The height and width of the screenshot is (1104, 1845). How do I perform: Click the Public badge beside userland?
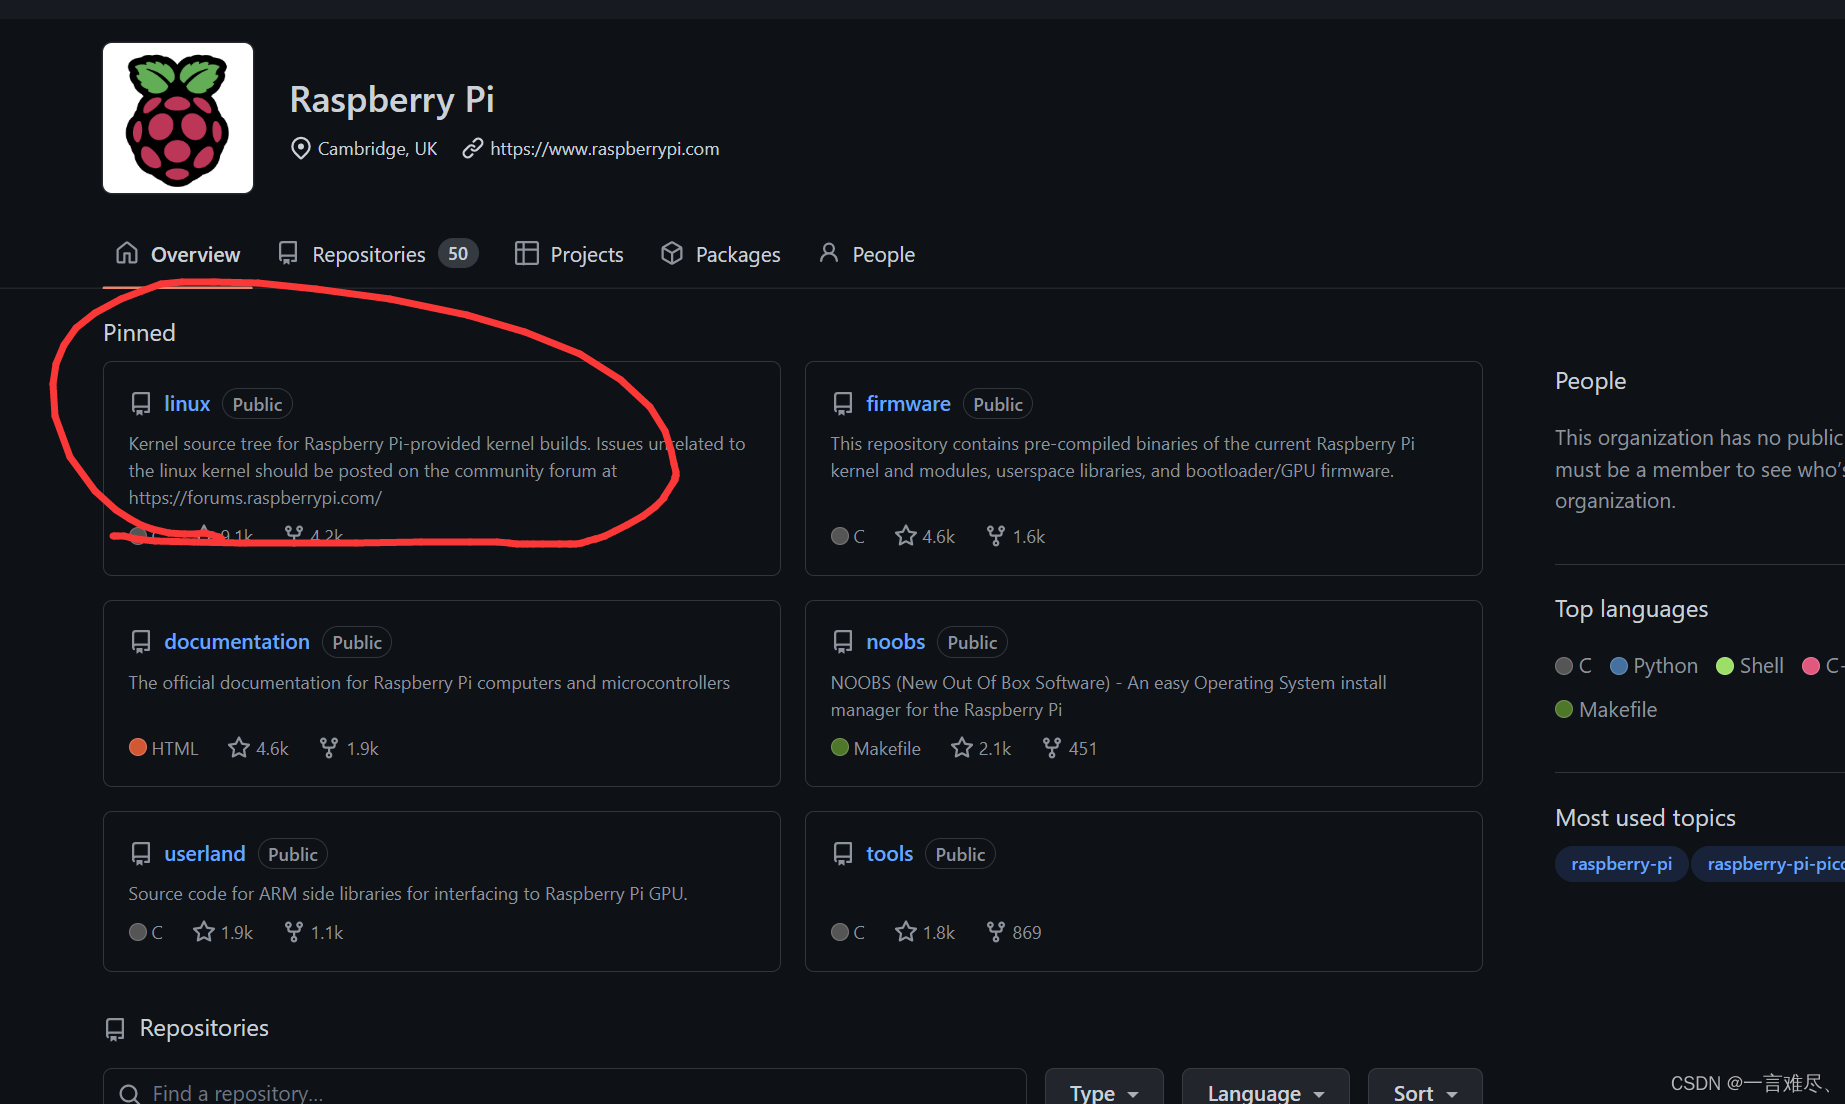293,854
